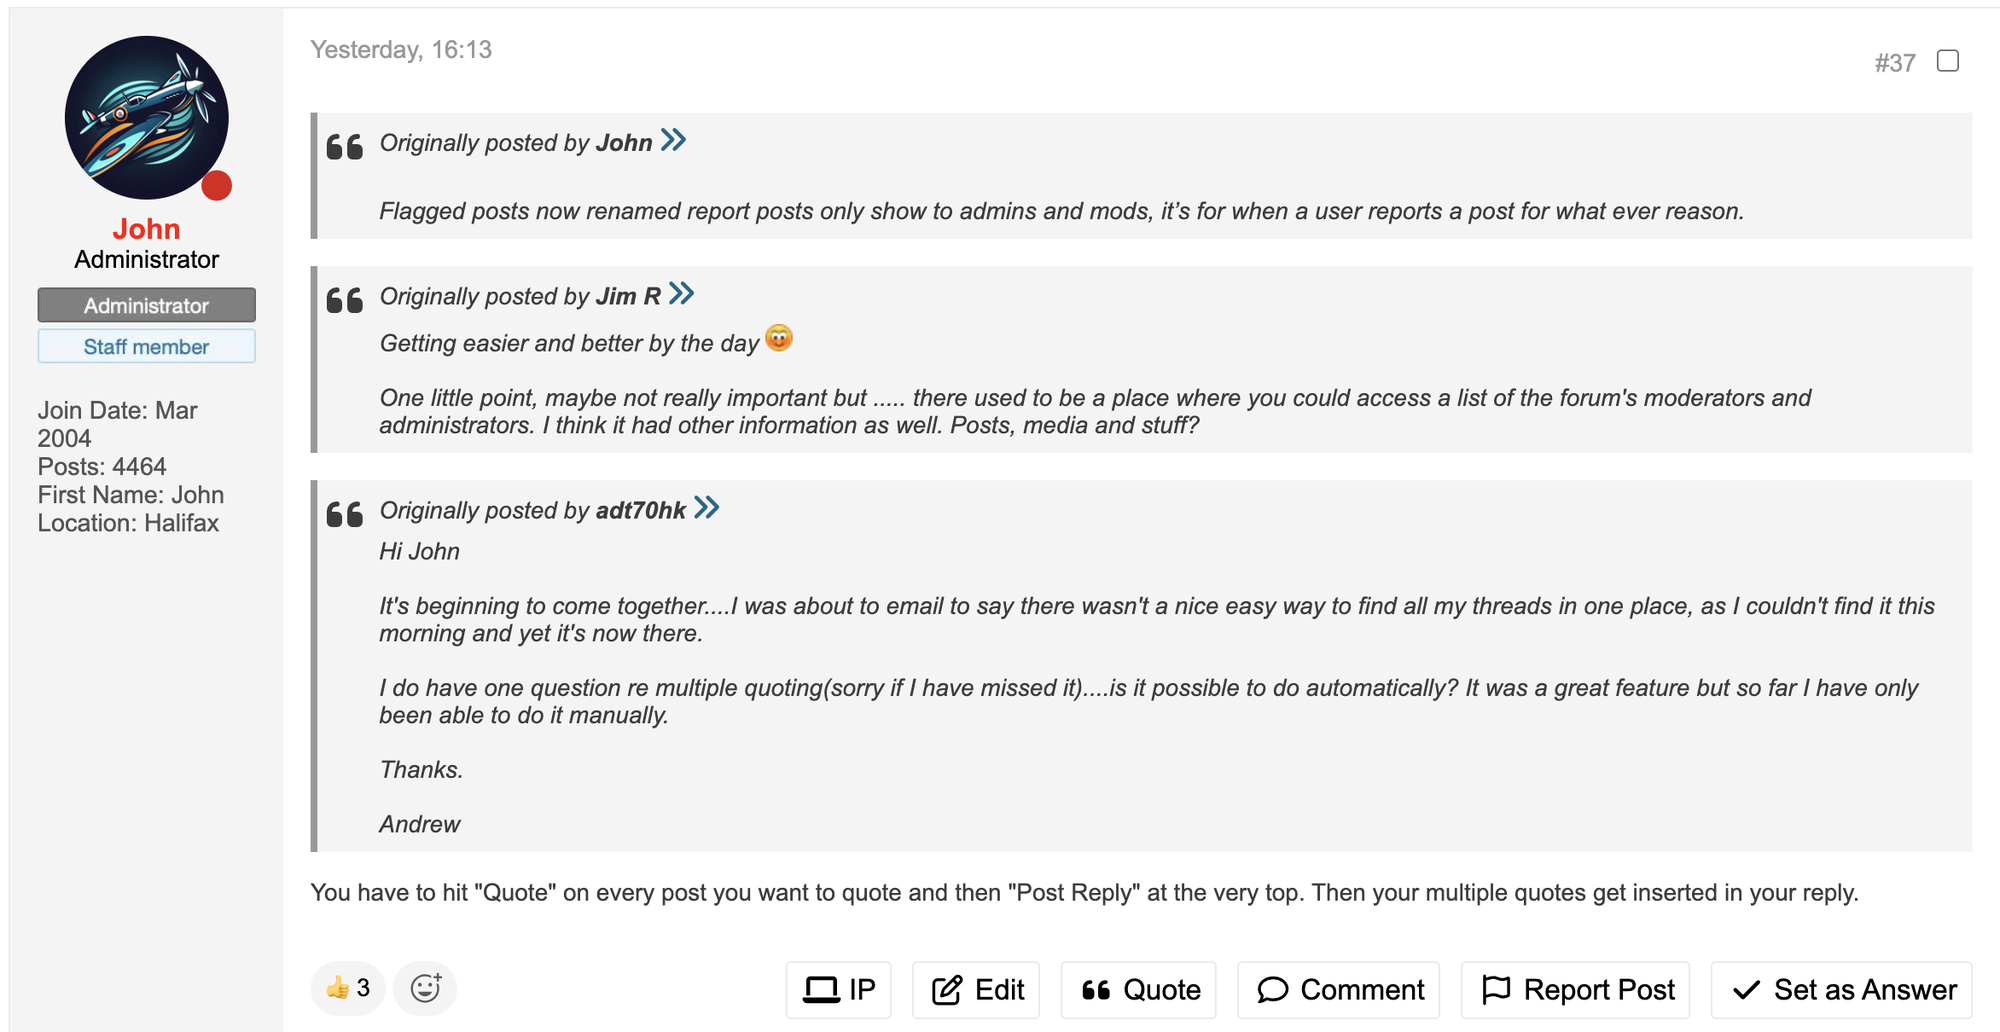Open John's profile from username link
The width and height of the screenshot is (2000, 1032).
tap(146, 229)
